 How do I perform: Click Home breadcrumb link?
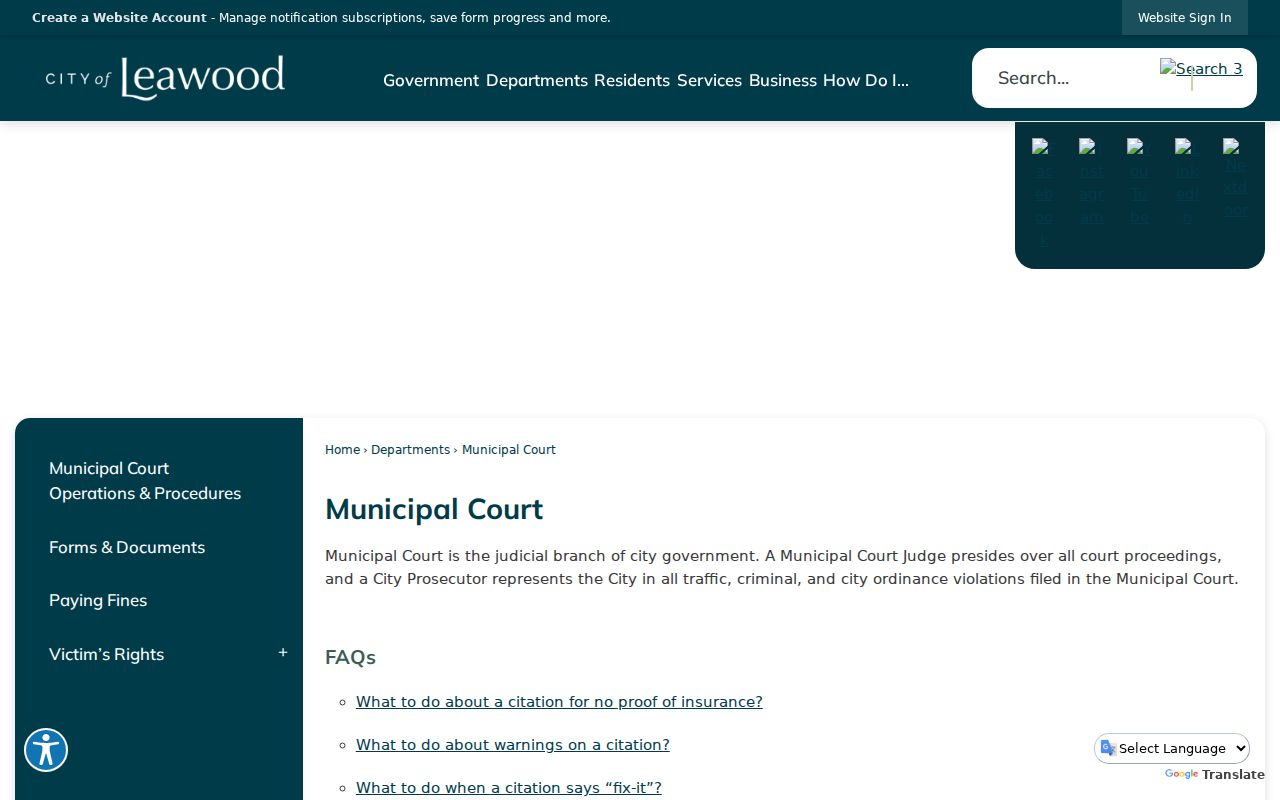342,450
